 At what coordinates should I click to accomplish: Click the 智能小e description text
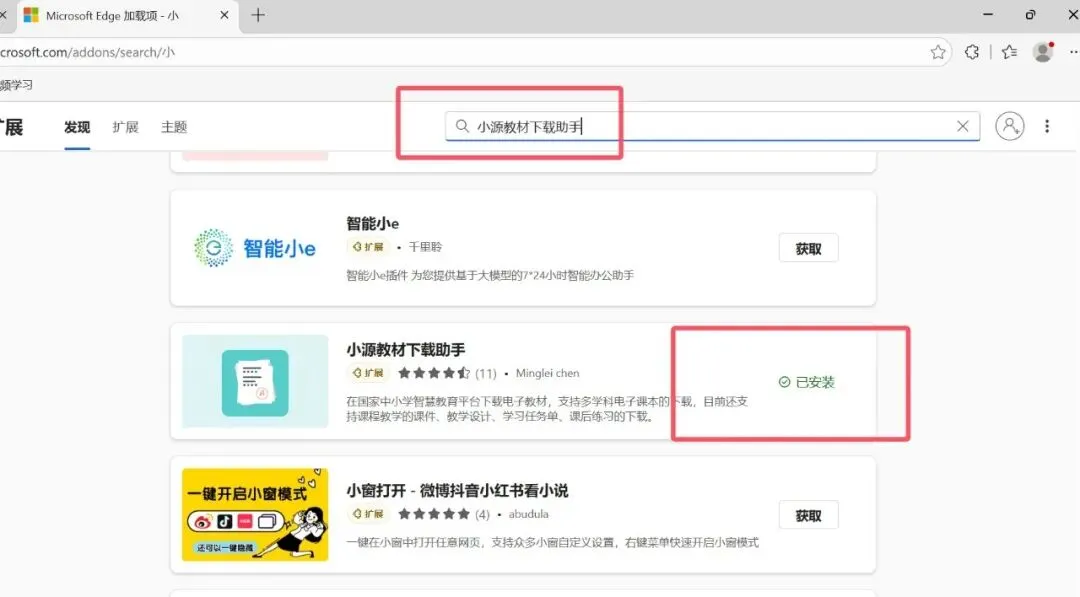point(490,275)
